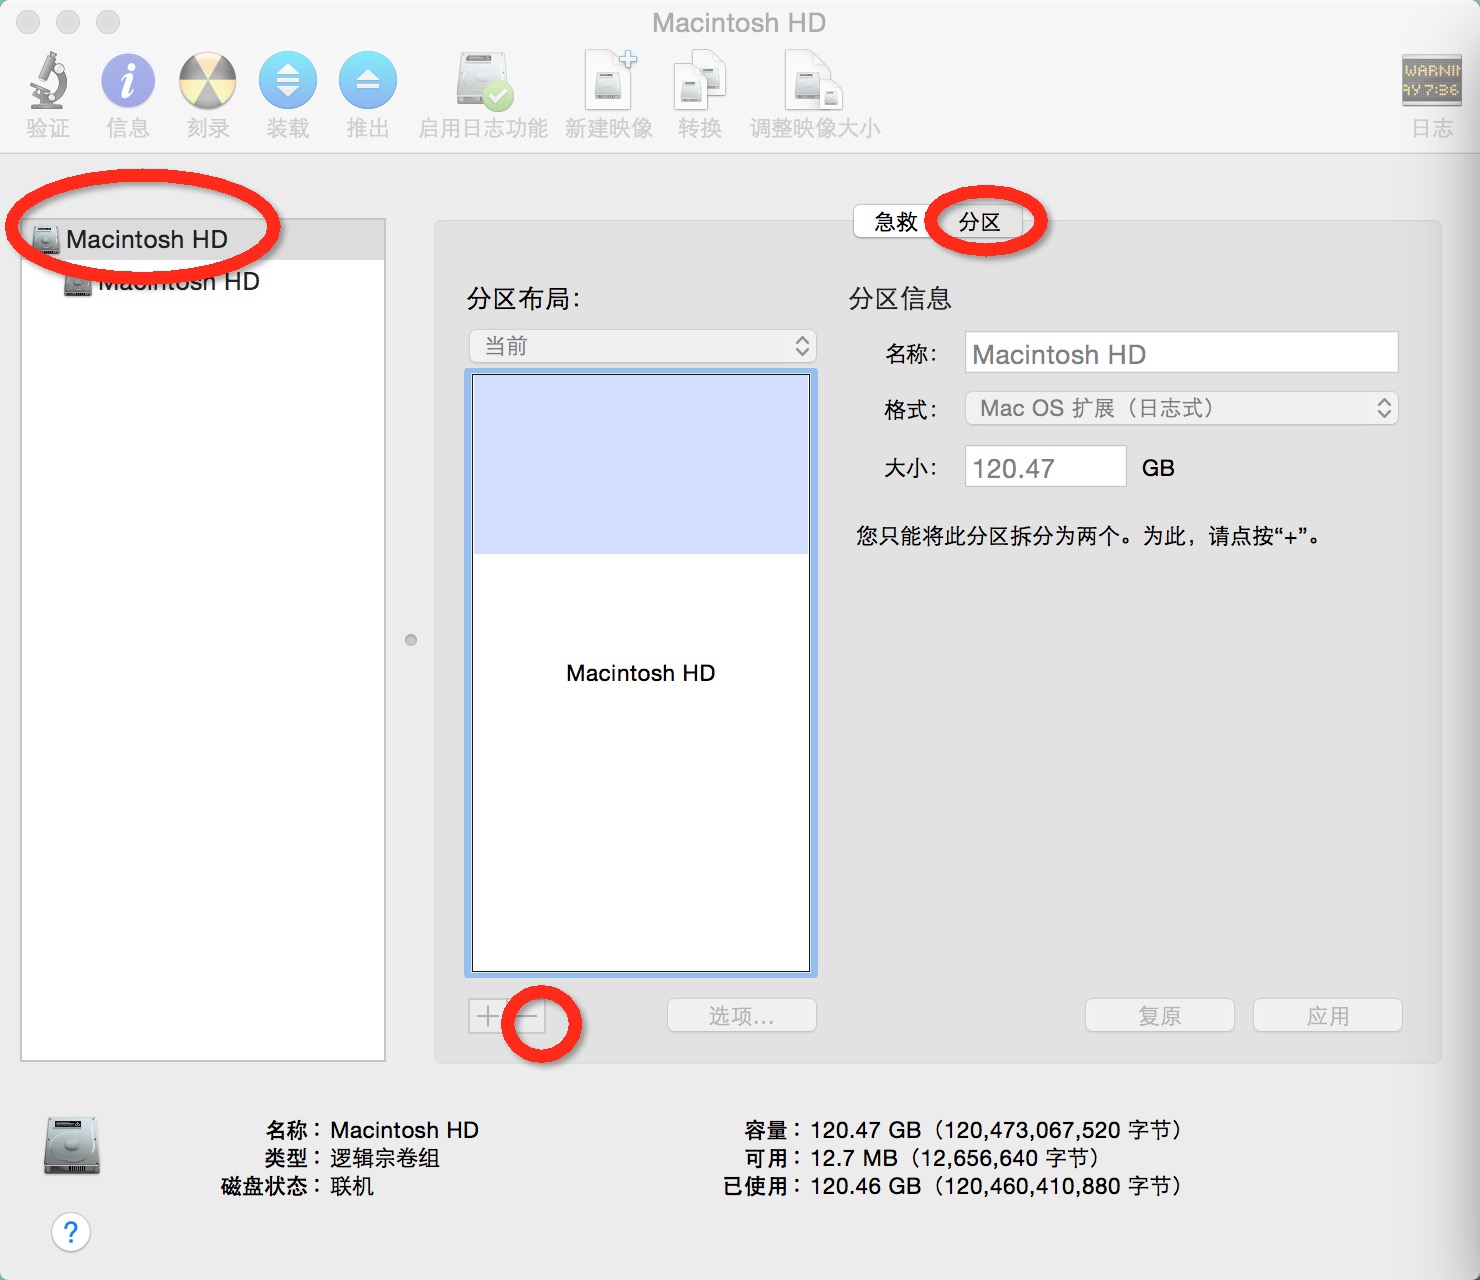Screen dimensions: 1480x1280
Task: Click Enable Journaling (启用日志功能) icon
Action: coord(484,81)
